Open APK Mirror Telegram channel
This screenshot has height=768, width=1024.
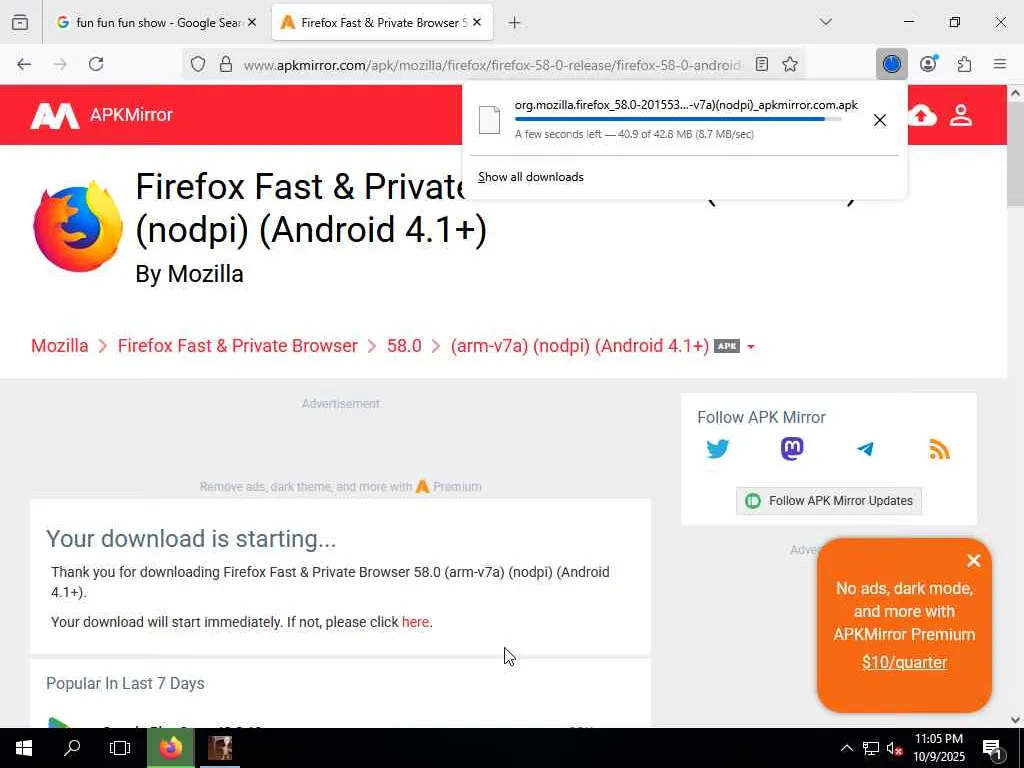pos(865,449)
